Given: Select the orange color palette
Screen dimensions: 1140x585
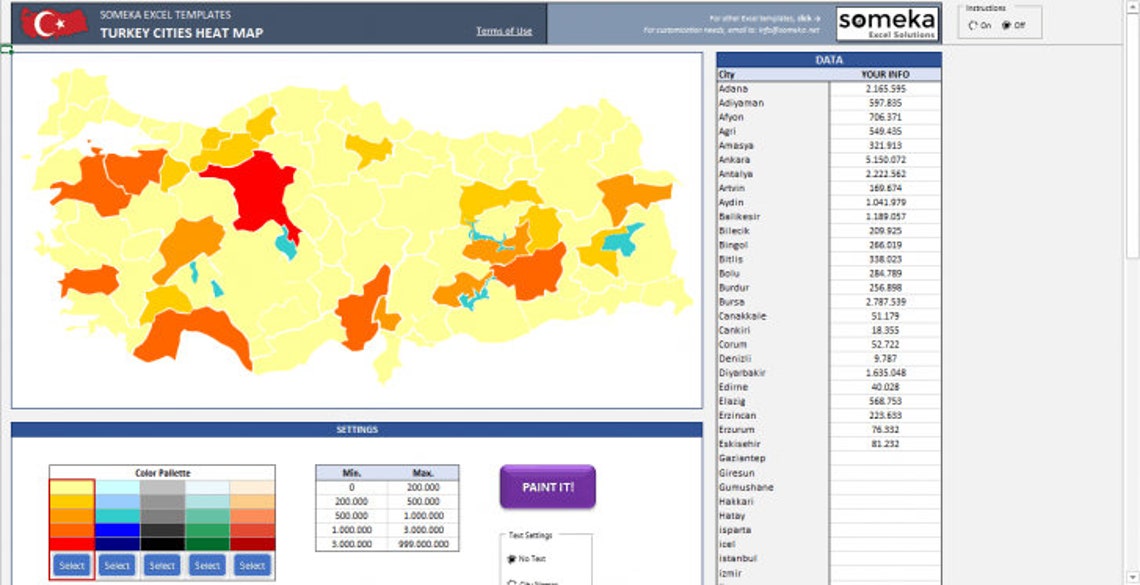Looking at the screenshot, I should coord(72,565).
